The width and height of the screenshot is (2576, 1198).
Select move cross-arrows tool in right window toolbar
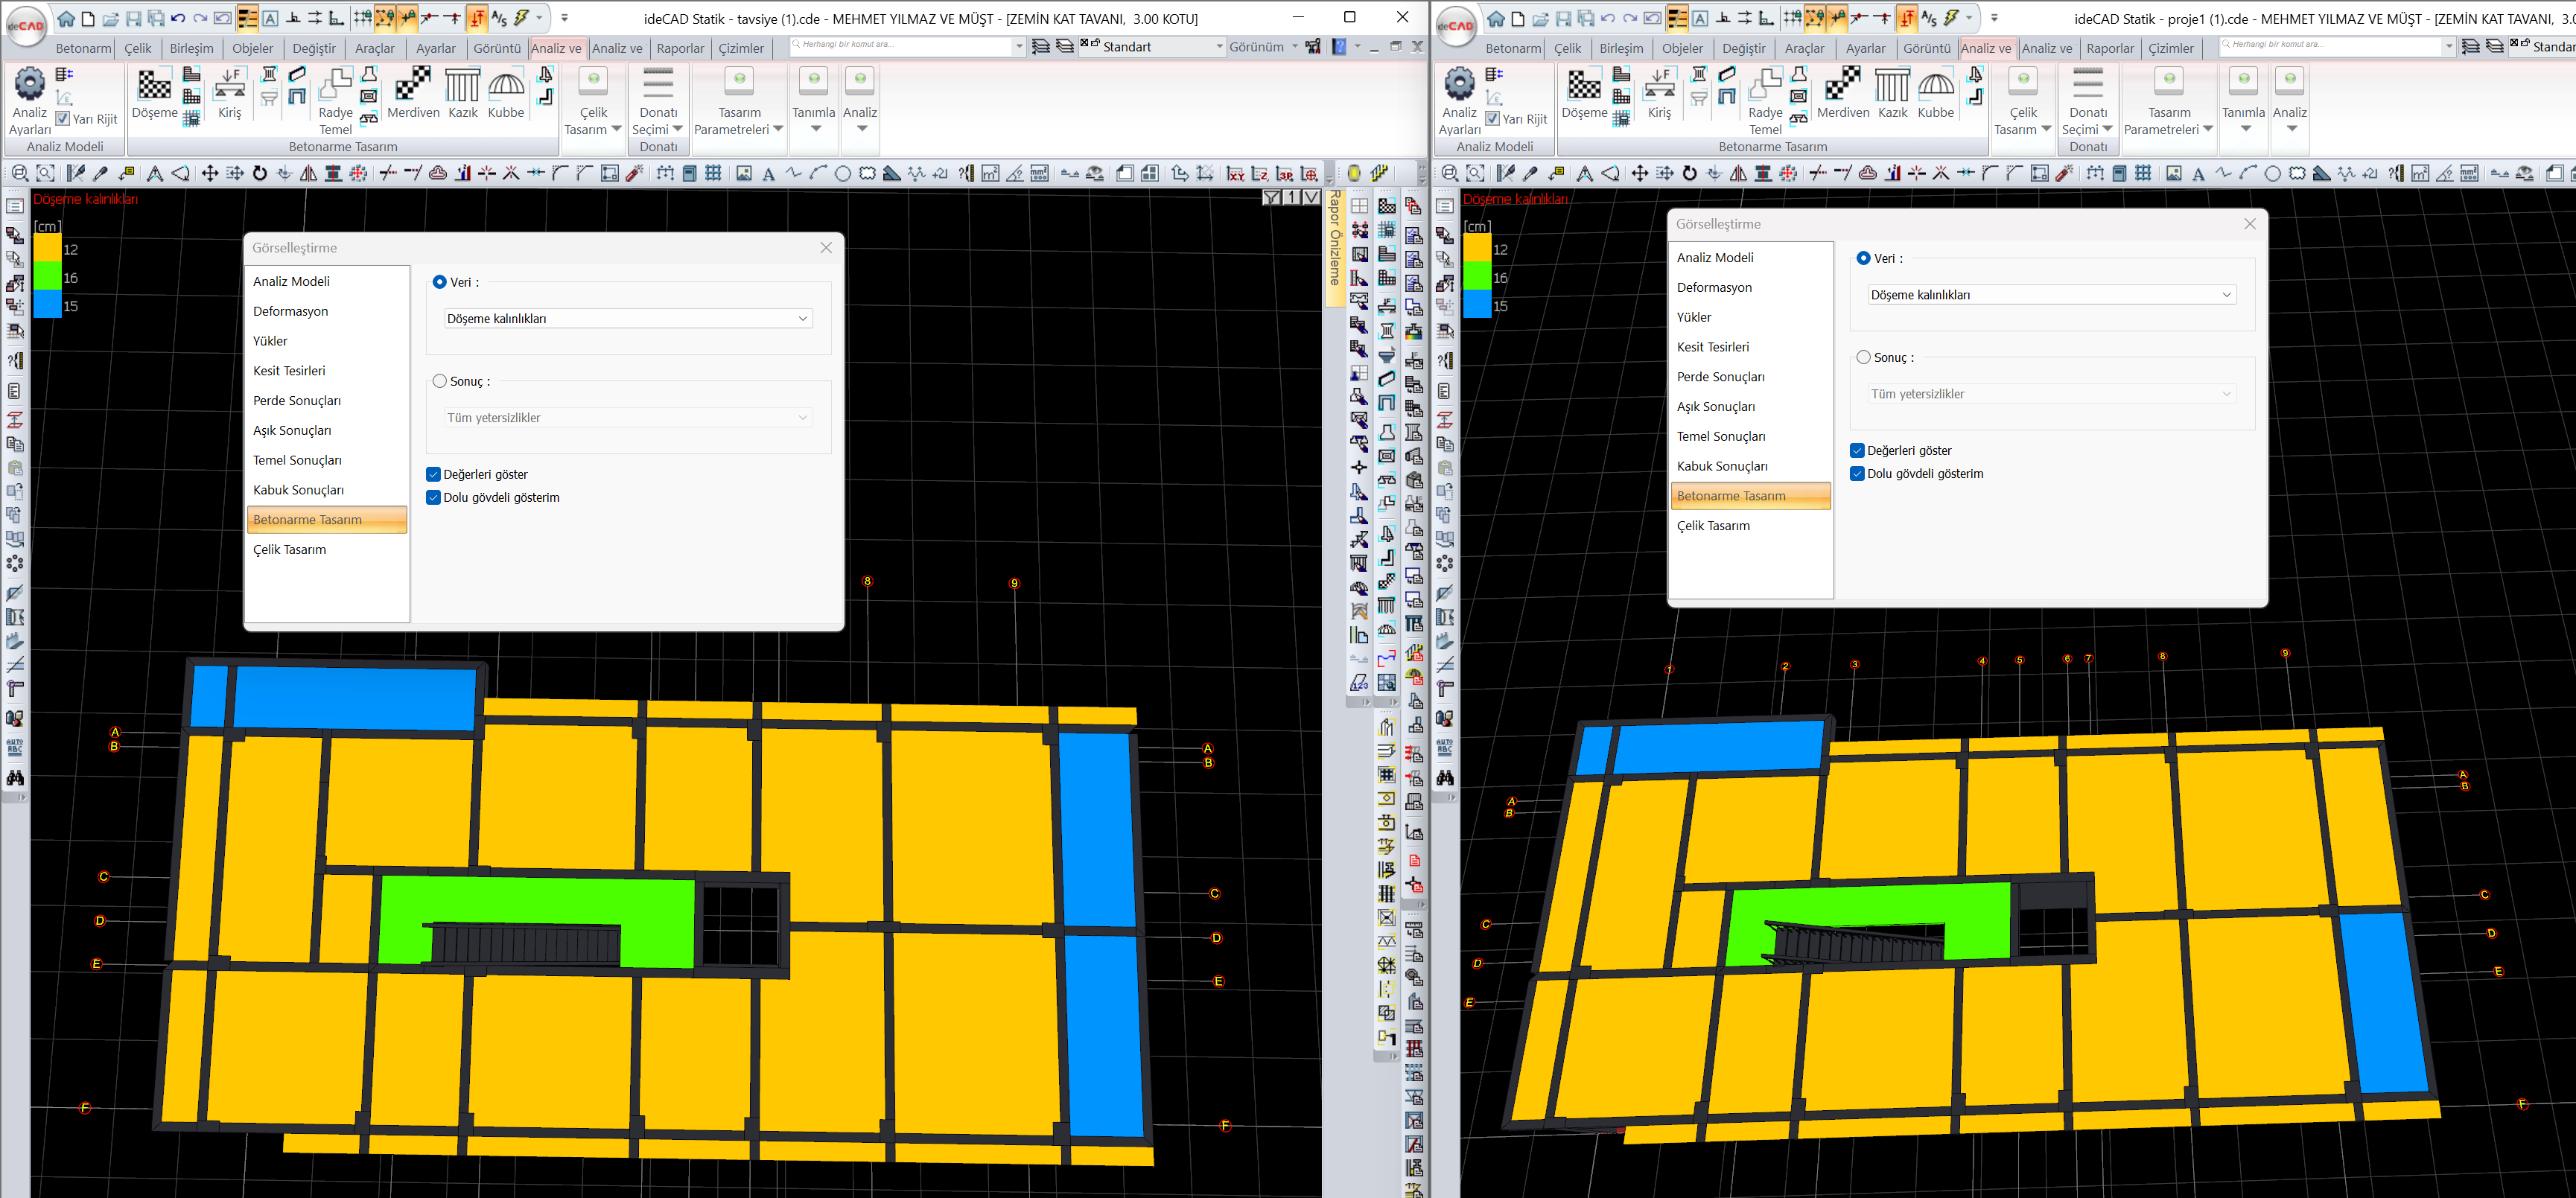click(1640, 173)
